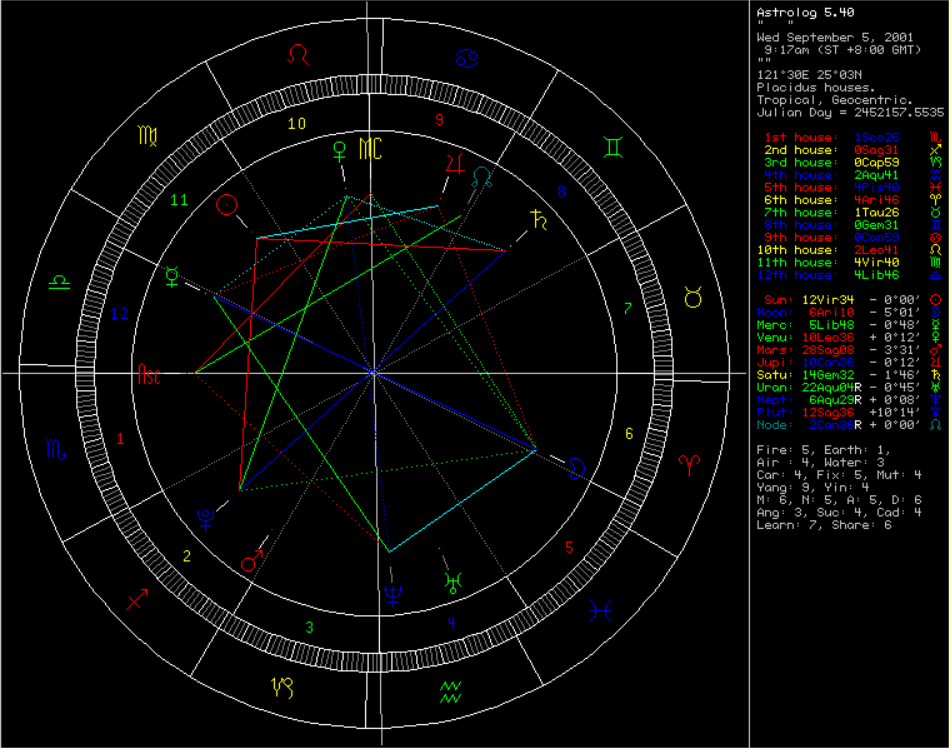Click the Aries sign glyph on outer ring

(x=689, y=466)
